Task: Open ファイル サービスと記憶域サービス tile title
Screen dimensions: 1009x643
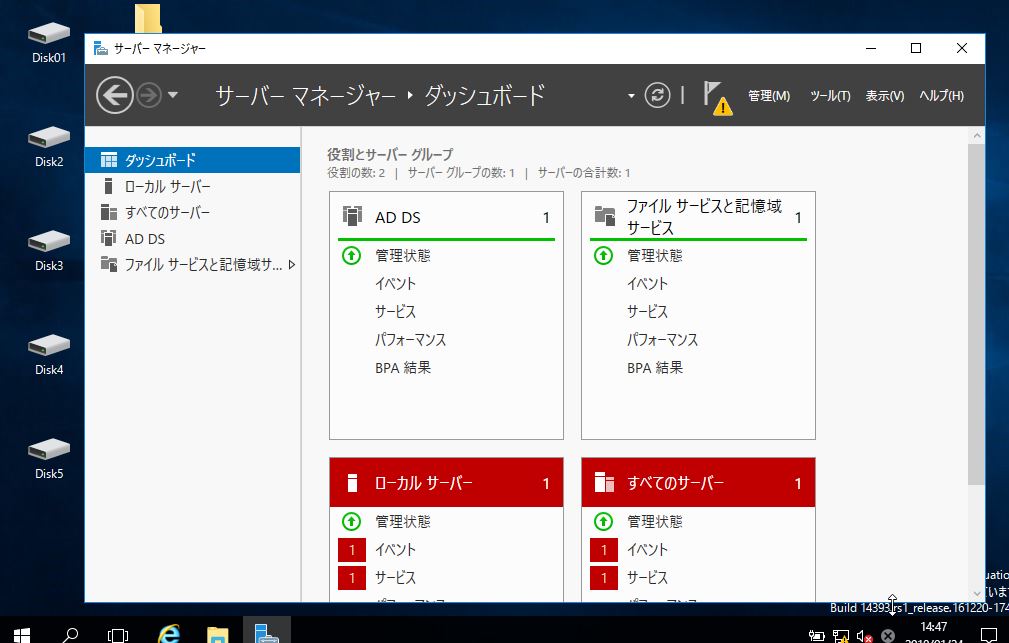Action: pos(705,217)
